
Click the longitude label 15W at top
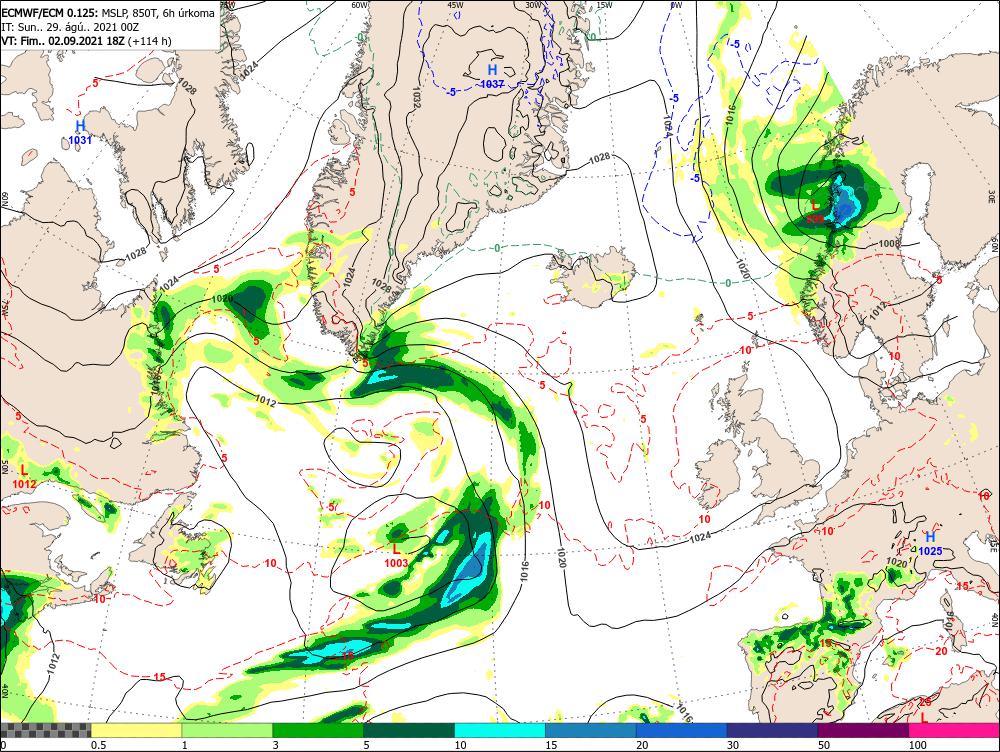pyautogui.click(x=604, y=4)
